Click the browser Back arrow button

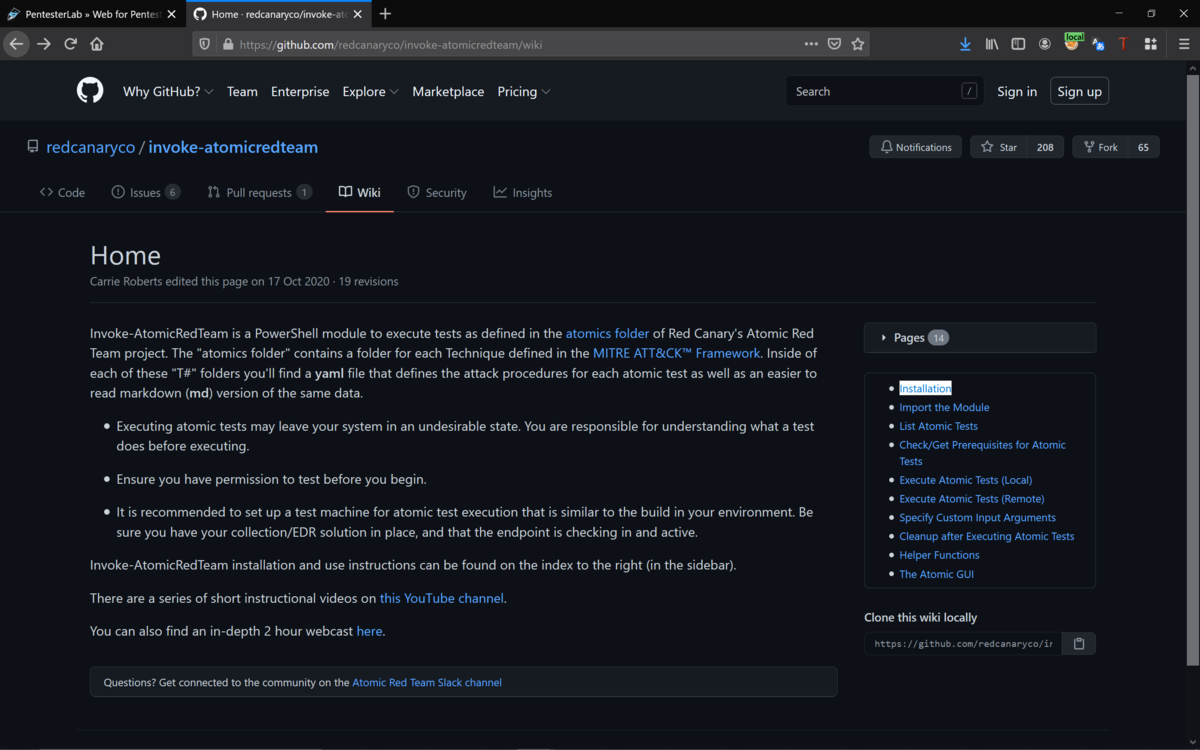16,44
